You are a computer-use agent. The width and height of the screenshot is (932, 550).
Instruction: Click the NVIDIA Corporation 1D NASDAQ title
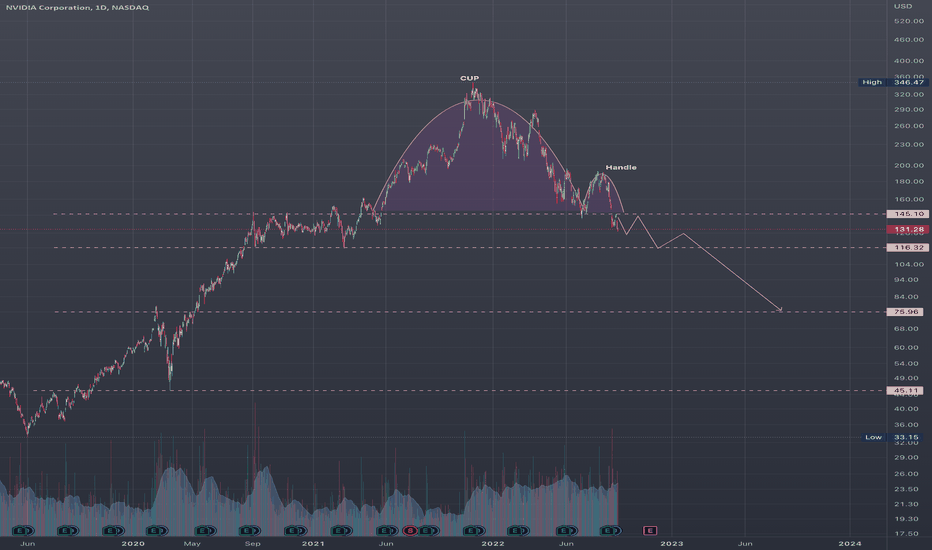(x=77, y=7)
